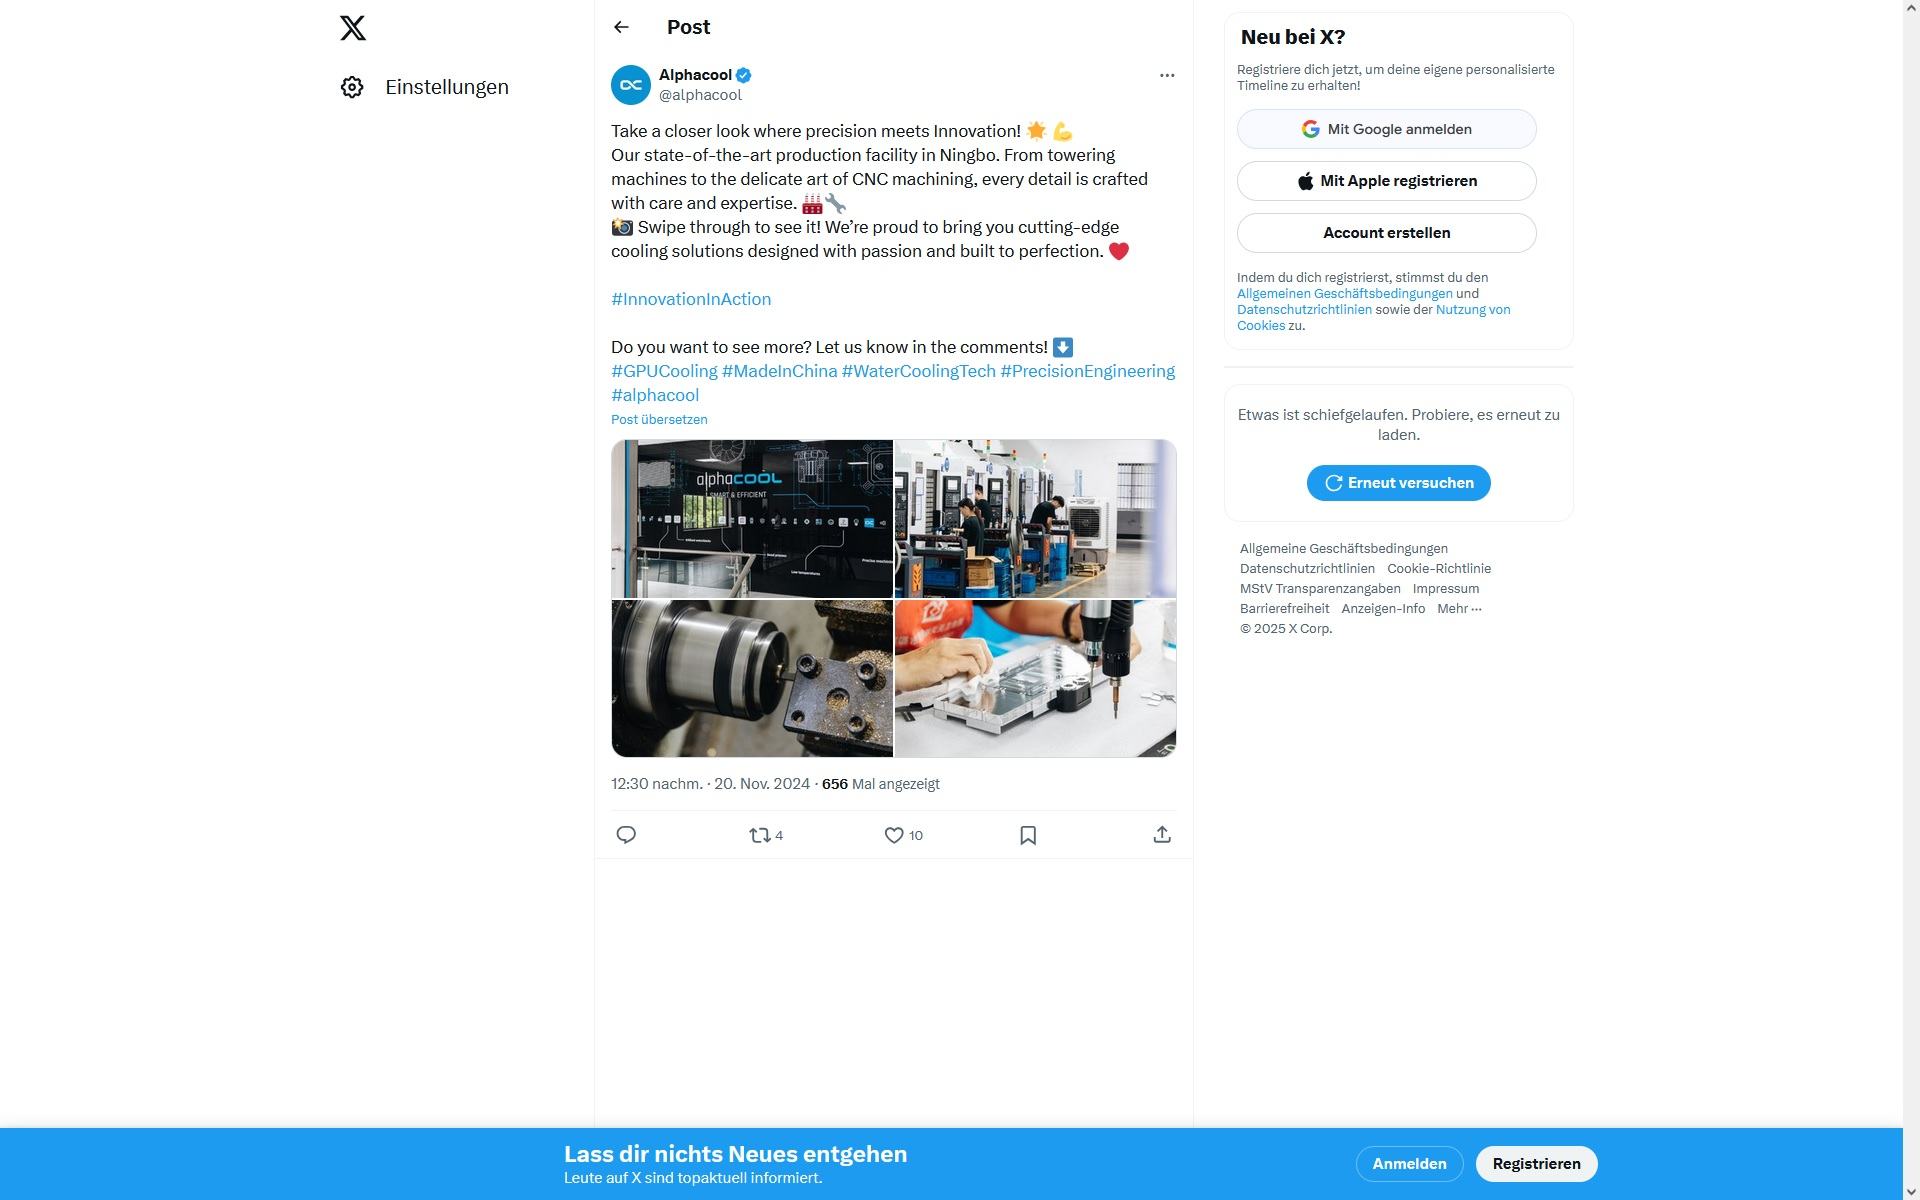Like the post with heart icon

pos(894,835)
